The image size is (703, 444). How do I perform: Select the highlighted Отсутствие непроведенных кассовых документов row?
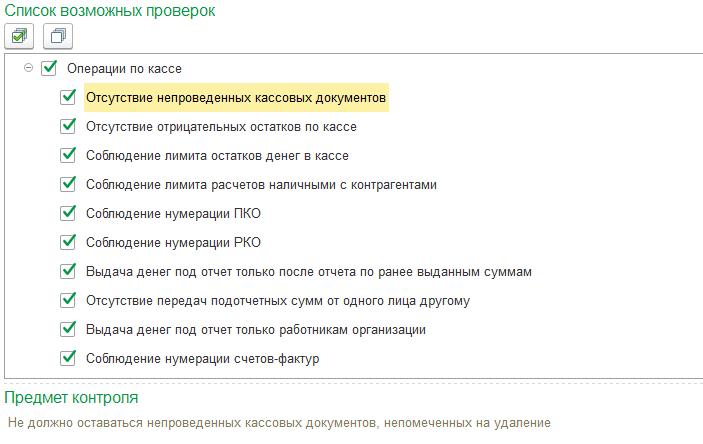pos(235,98)
